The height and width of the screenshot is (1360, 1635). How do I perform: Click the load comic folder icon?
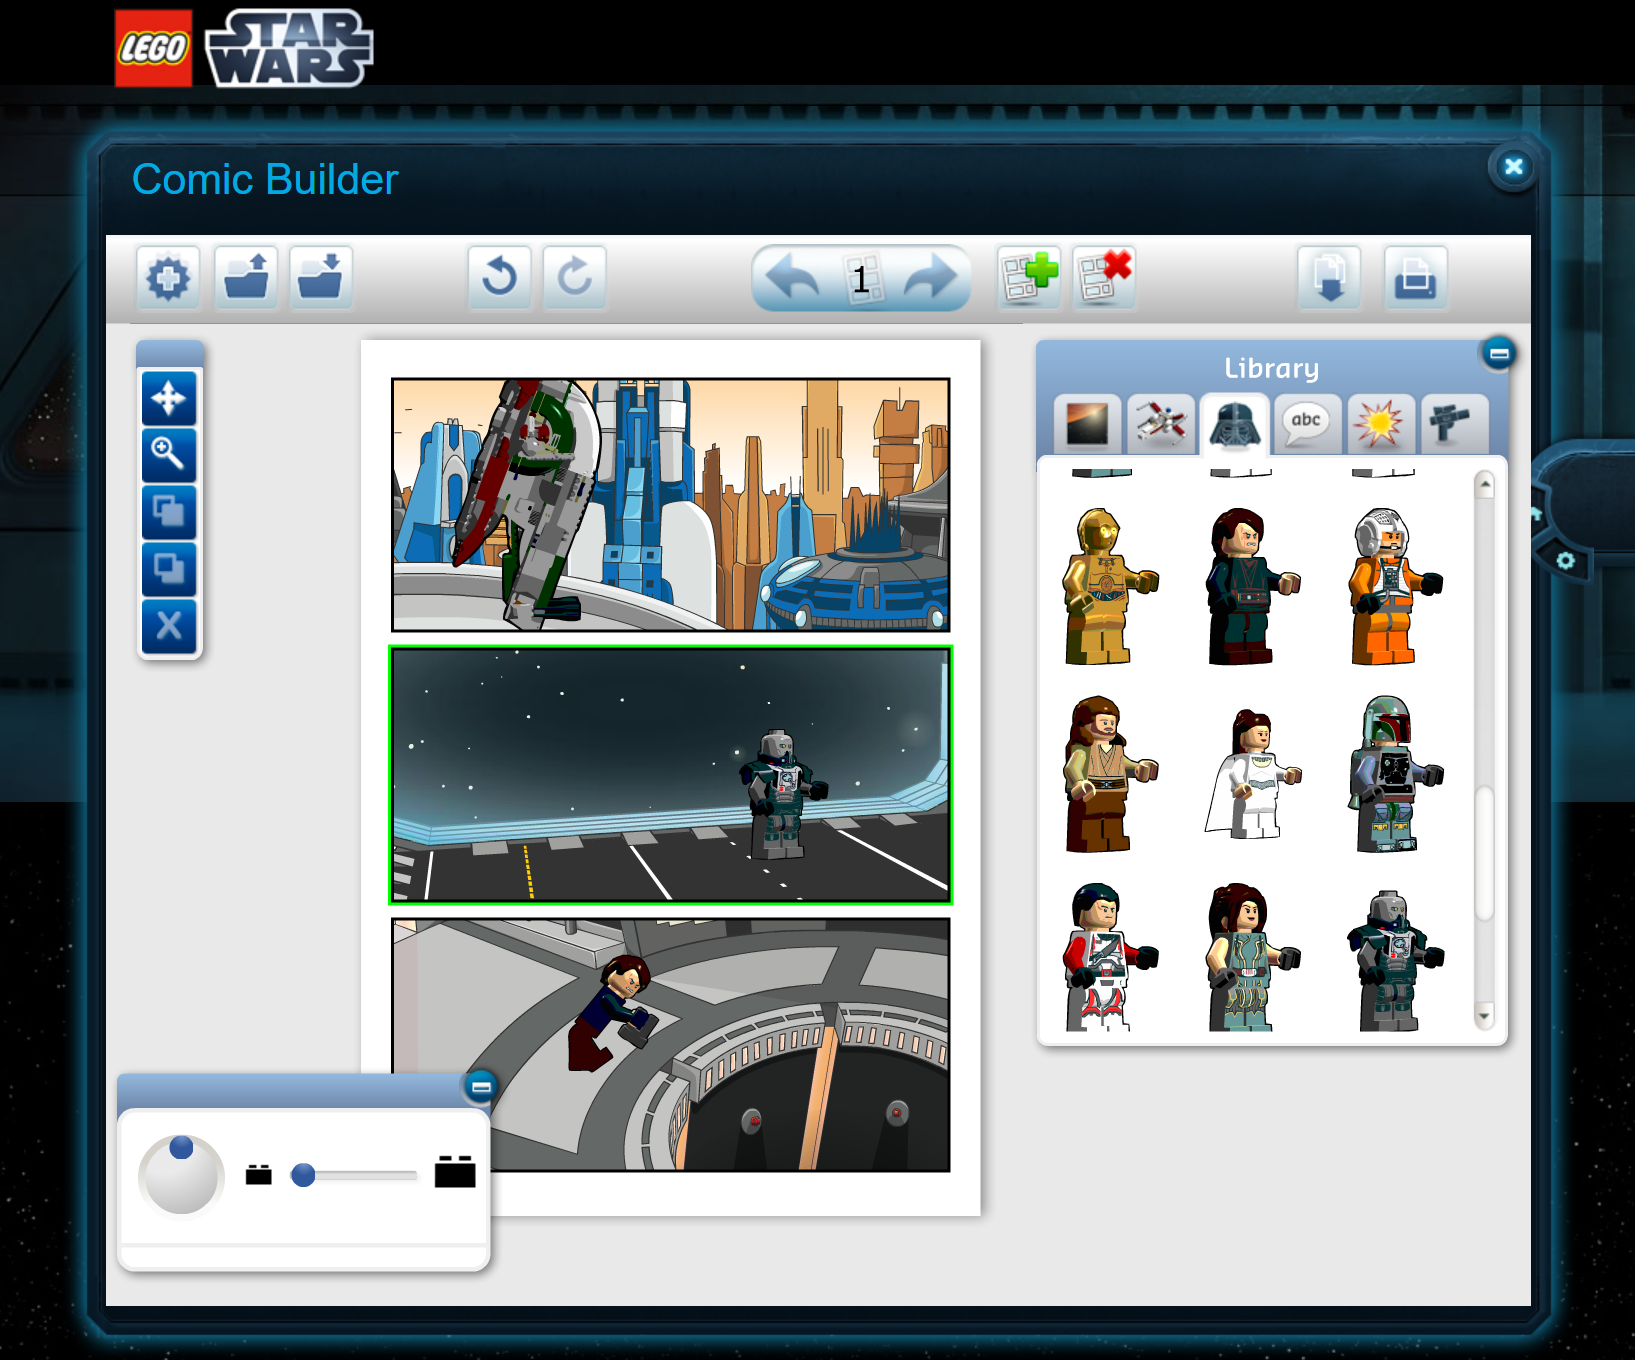[x=245, y=278]
